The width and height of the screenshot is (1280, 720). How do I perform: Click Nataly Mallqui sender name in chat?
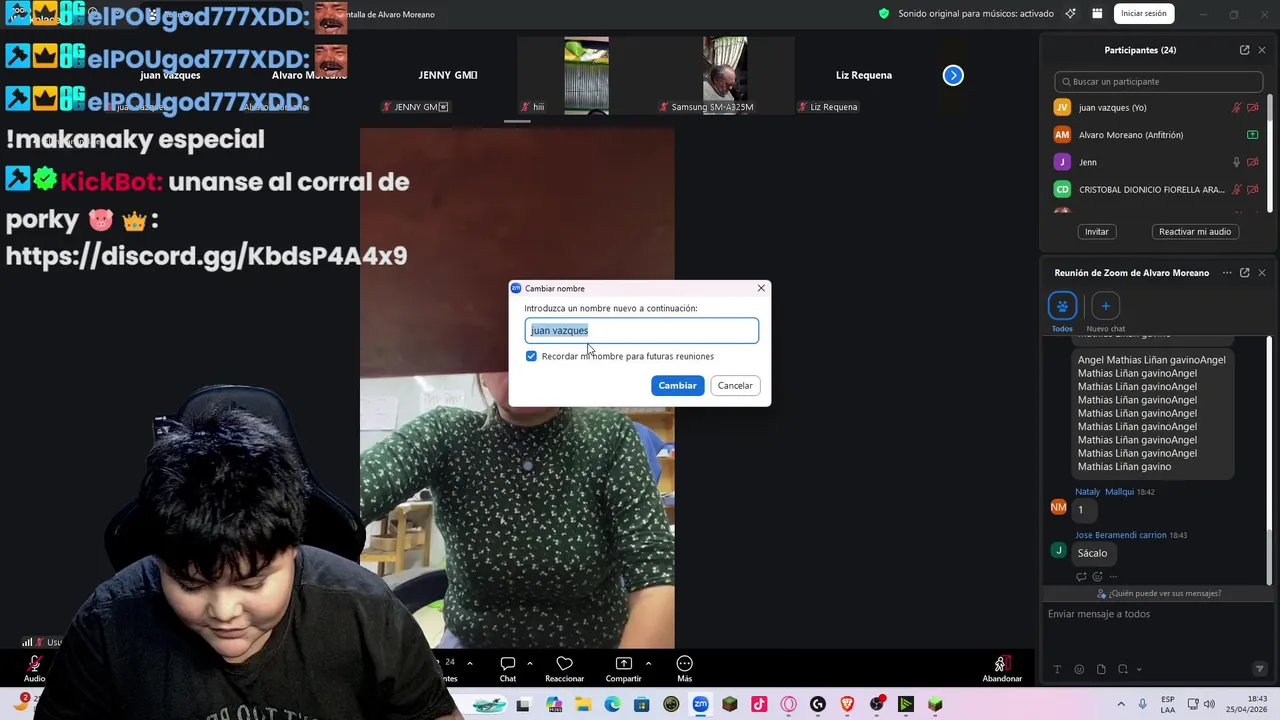(1104, 492)
